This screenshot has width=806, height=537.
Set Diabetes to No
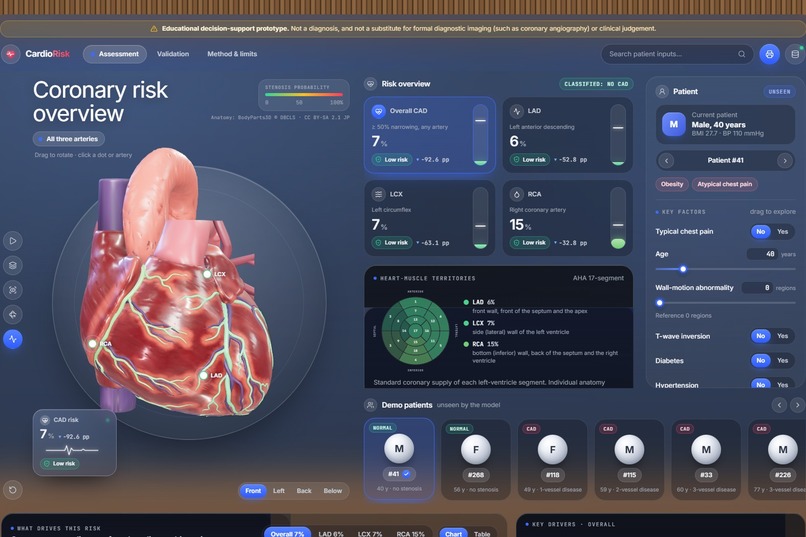761,361
